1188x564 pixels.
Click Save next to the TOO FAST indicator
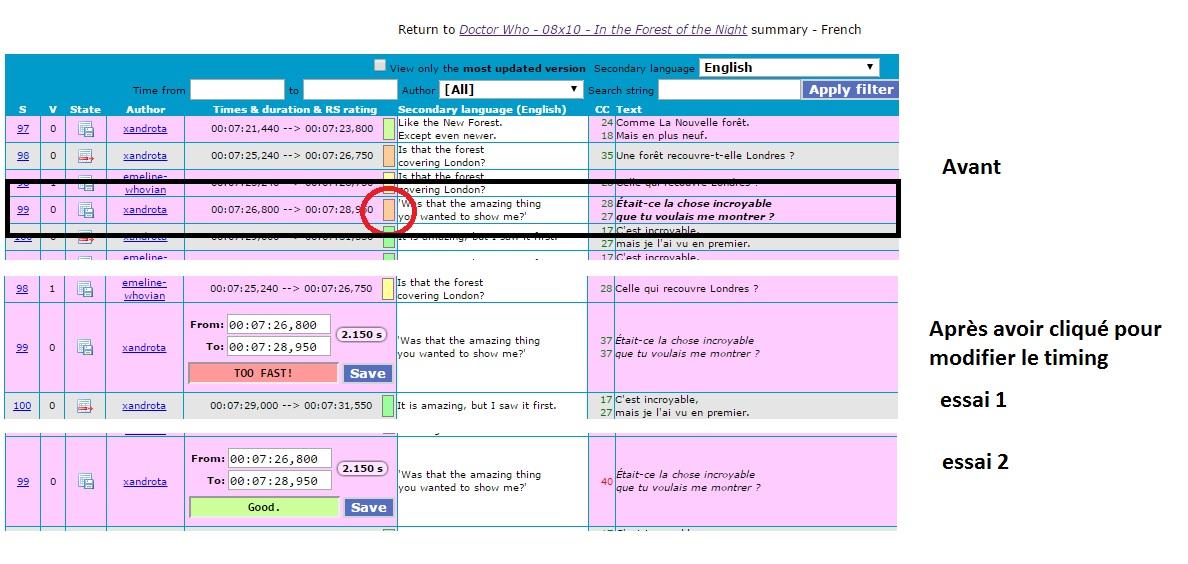coord(367,373)
